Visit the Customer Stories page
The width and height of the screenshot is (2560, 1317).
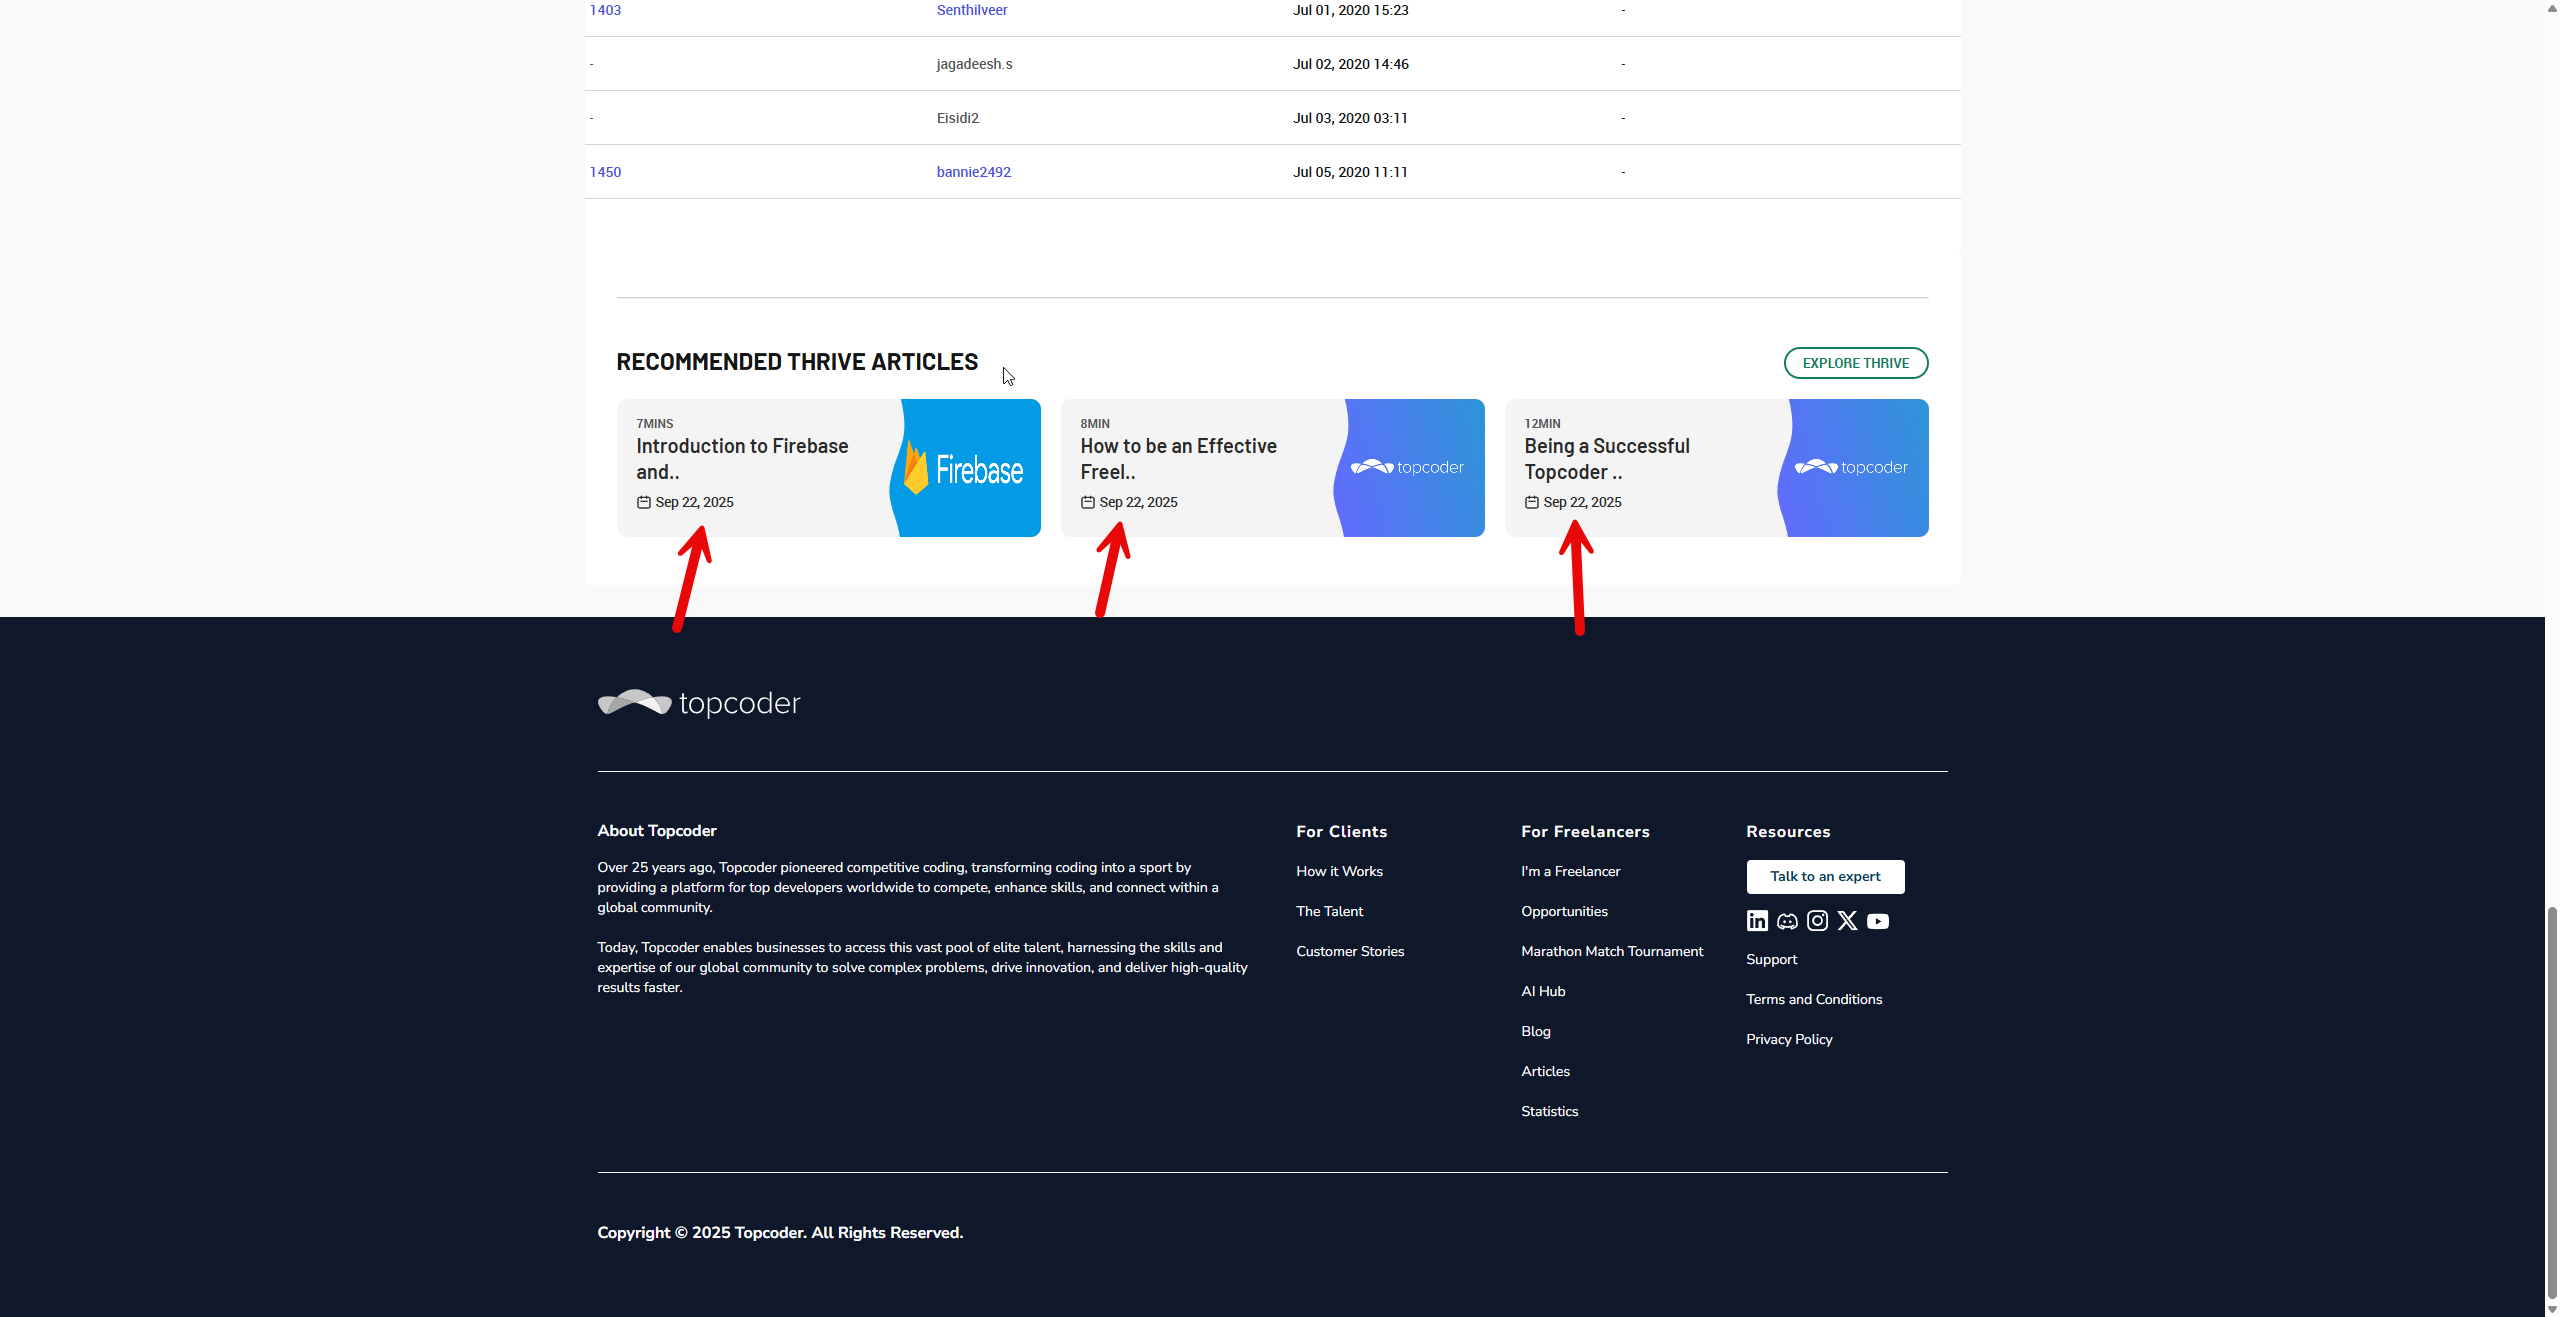pyautogui.click(x=1349, y=951)
